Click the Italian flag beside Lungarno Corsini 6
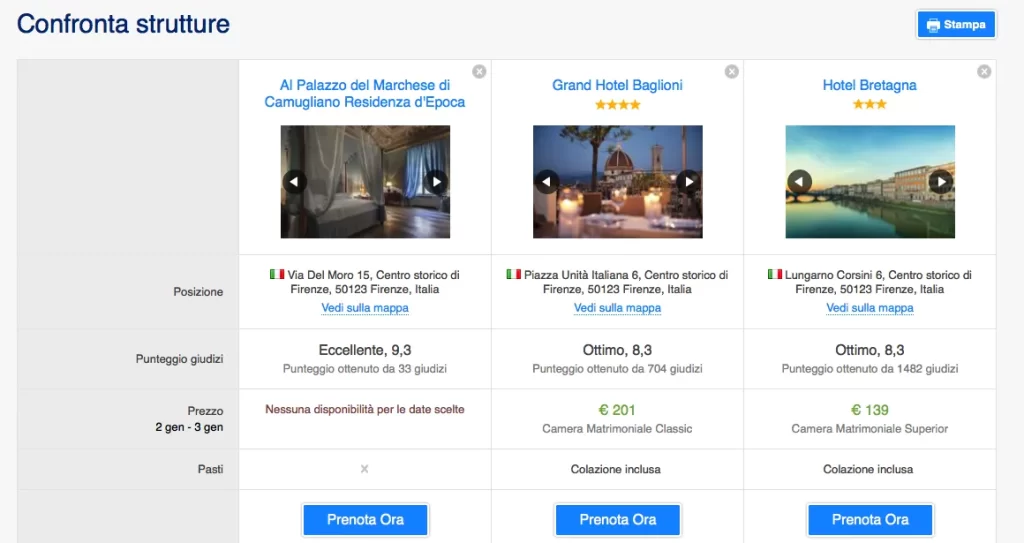This screenshot has width=1024, height=543. (x=775, y=274)
